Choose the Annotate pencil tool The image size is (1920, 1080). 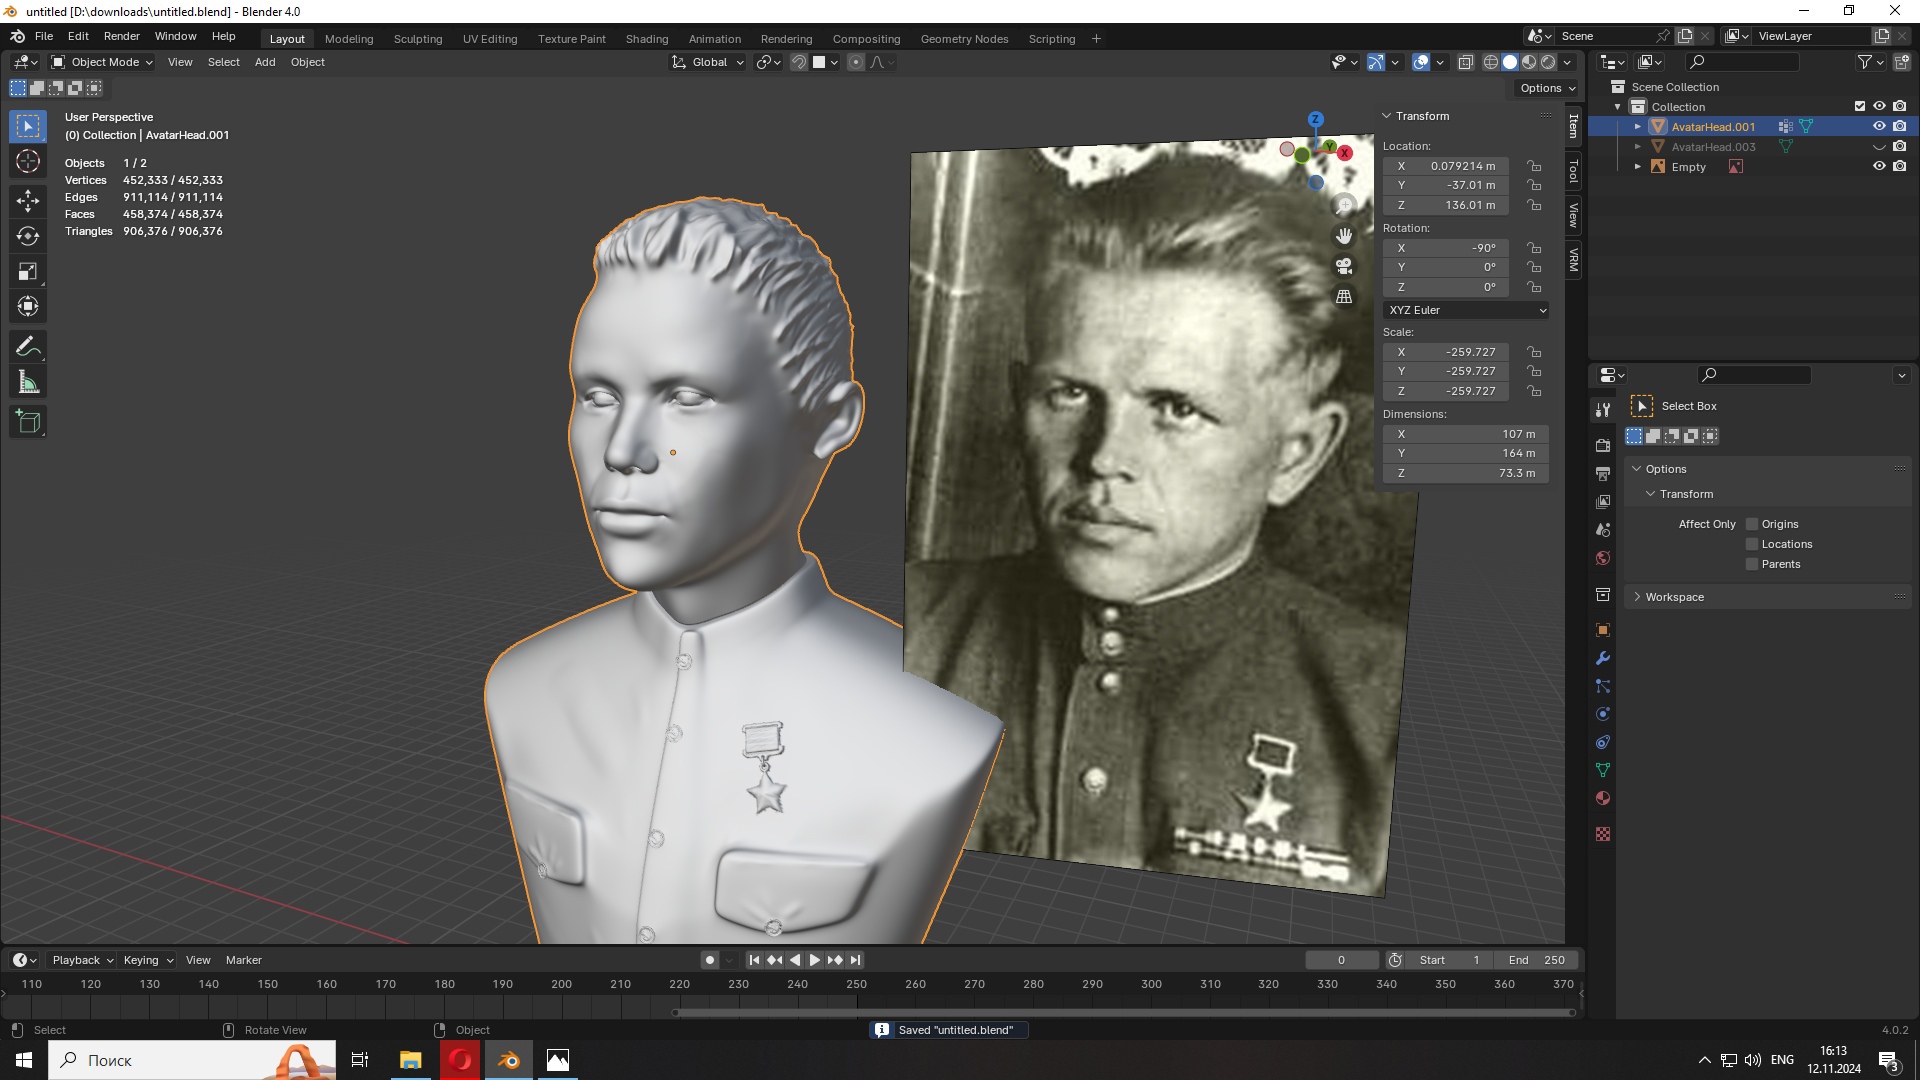(x=28, y=347)
